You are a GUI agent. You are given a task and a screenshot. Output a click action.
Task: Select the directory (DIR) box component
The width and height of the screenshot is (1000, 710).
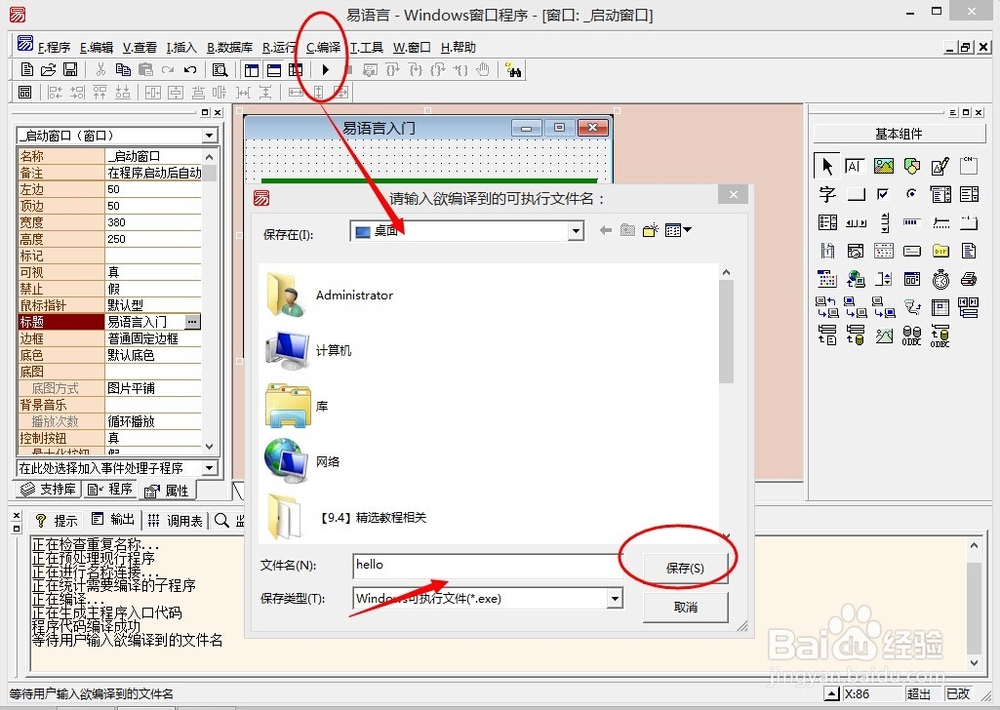click(940, 251)
